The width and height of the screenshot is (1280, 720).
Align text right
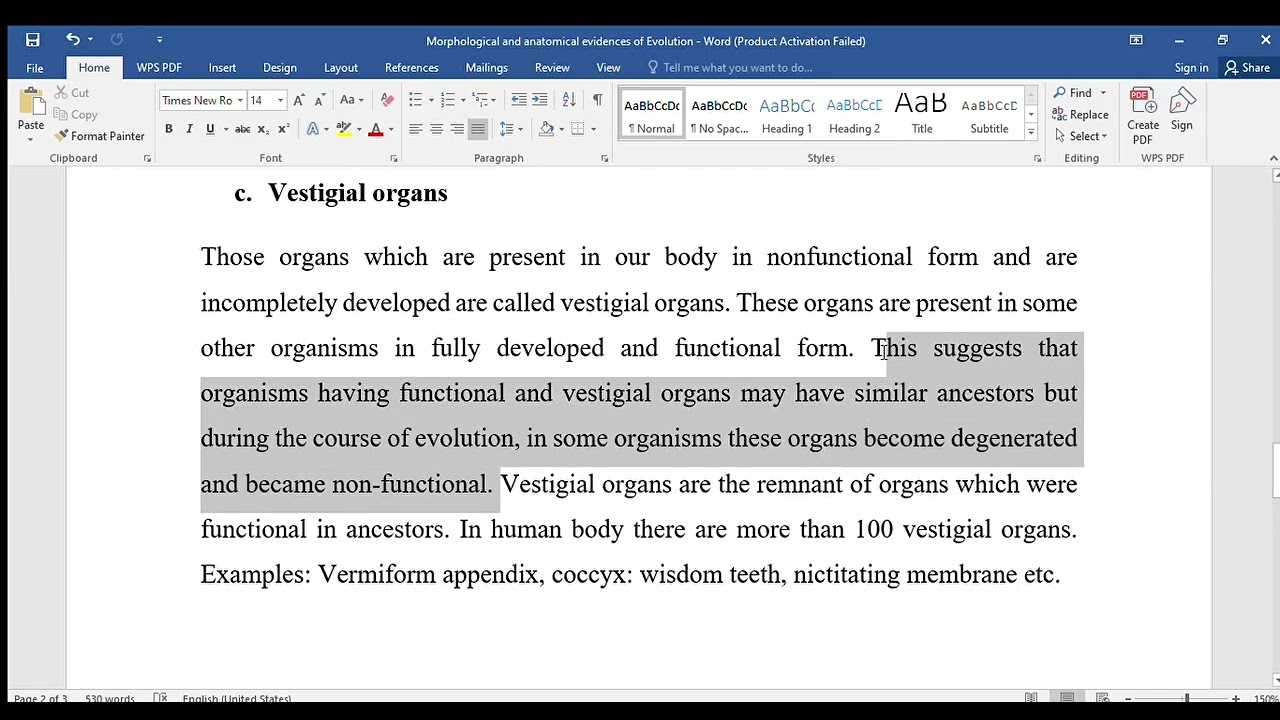point(457,129)
